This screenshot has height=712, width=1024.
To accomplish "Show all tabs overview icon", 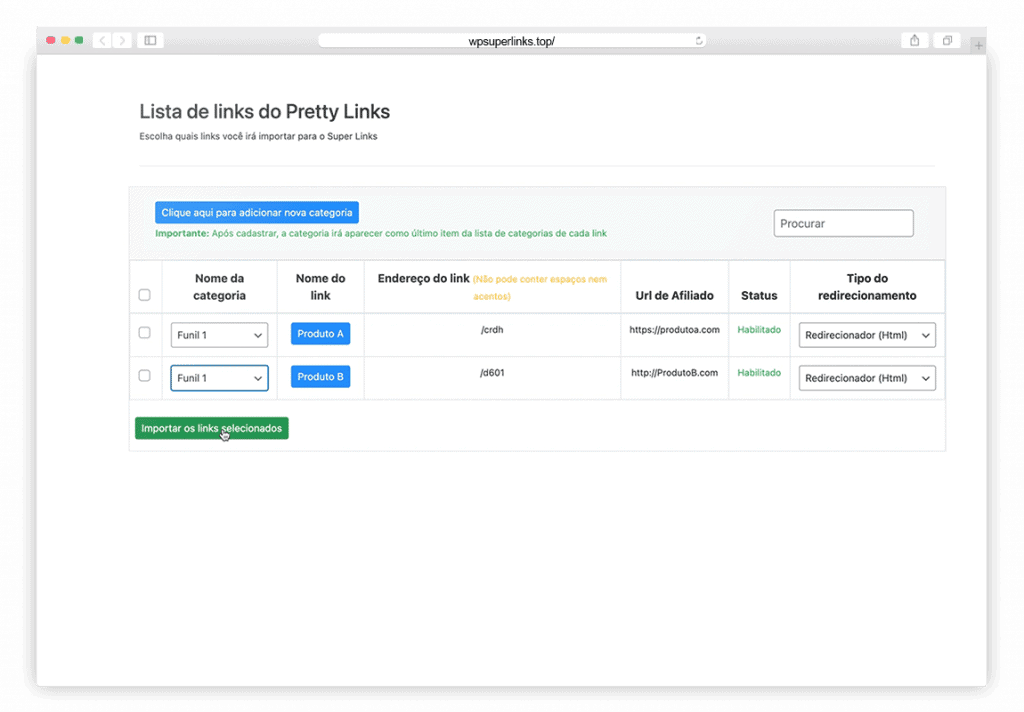I will (946, 41).
